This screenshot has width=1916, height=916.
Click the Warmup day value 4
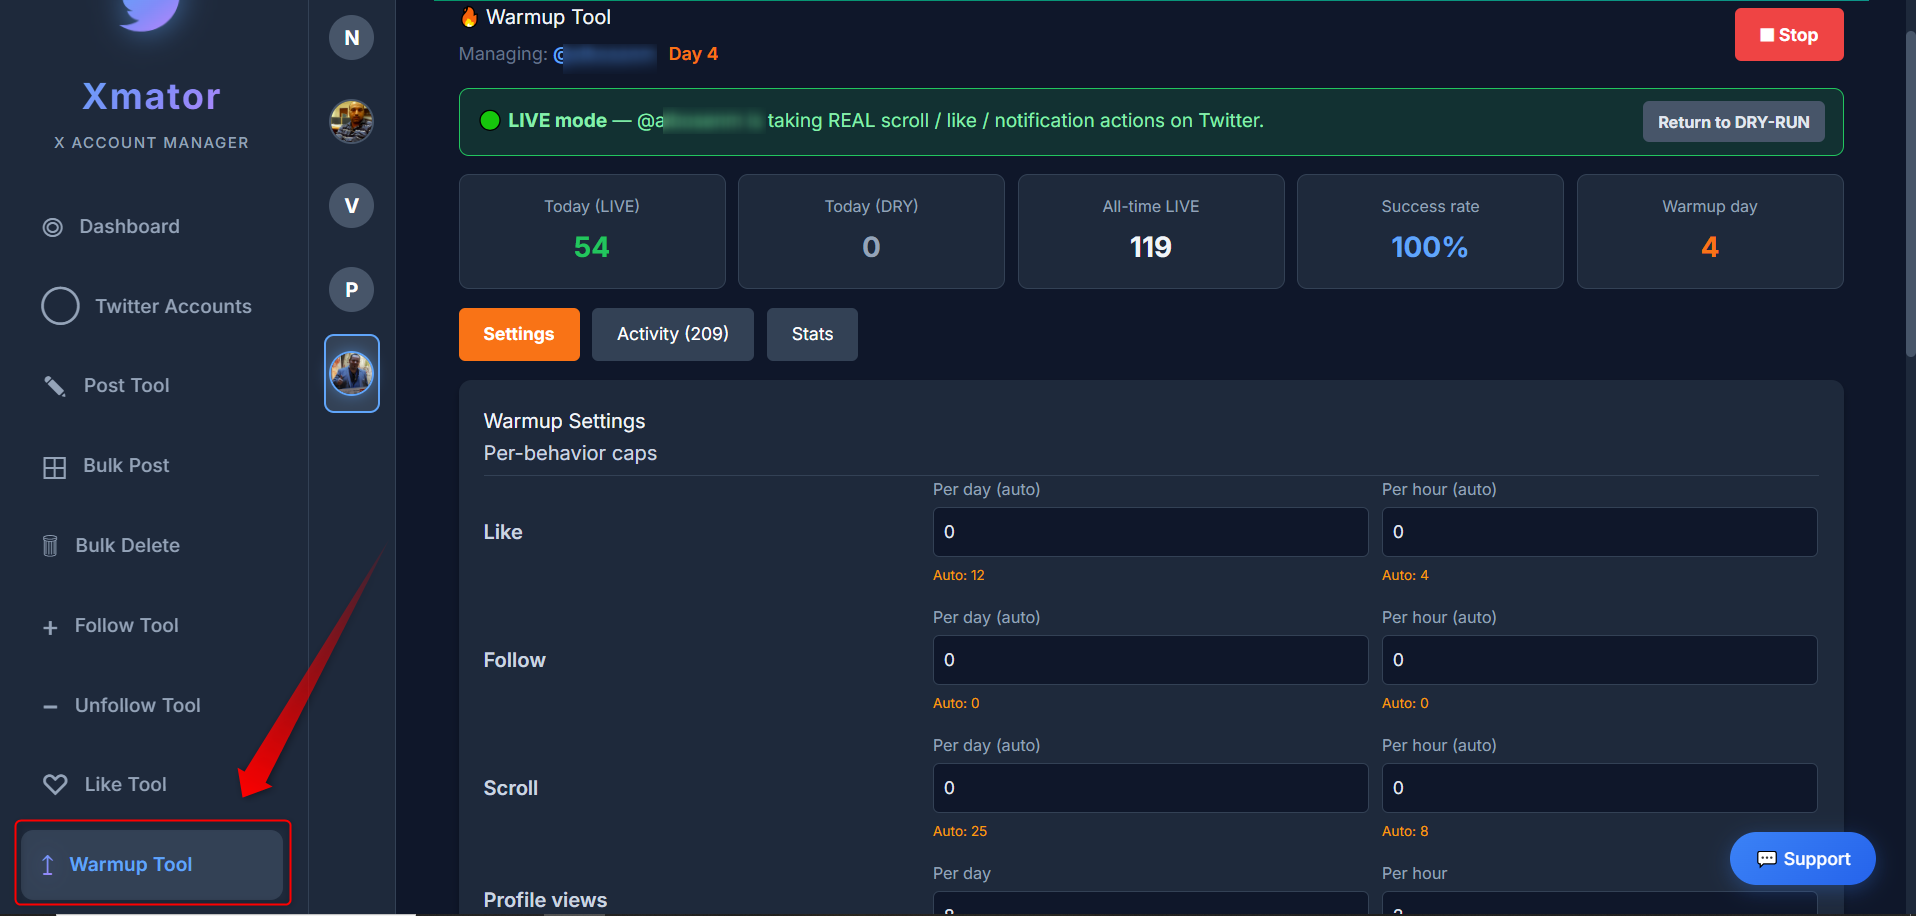click(x=1710, y=247)
